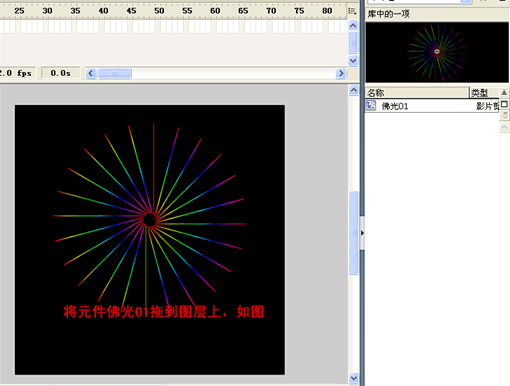This screenshot has height=386, width=510.
Task: Collapse the library panel with the divider arrow
Action: click(362, 233)
